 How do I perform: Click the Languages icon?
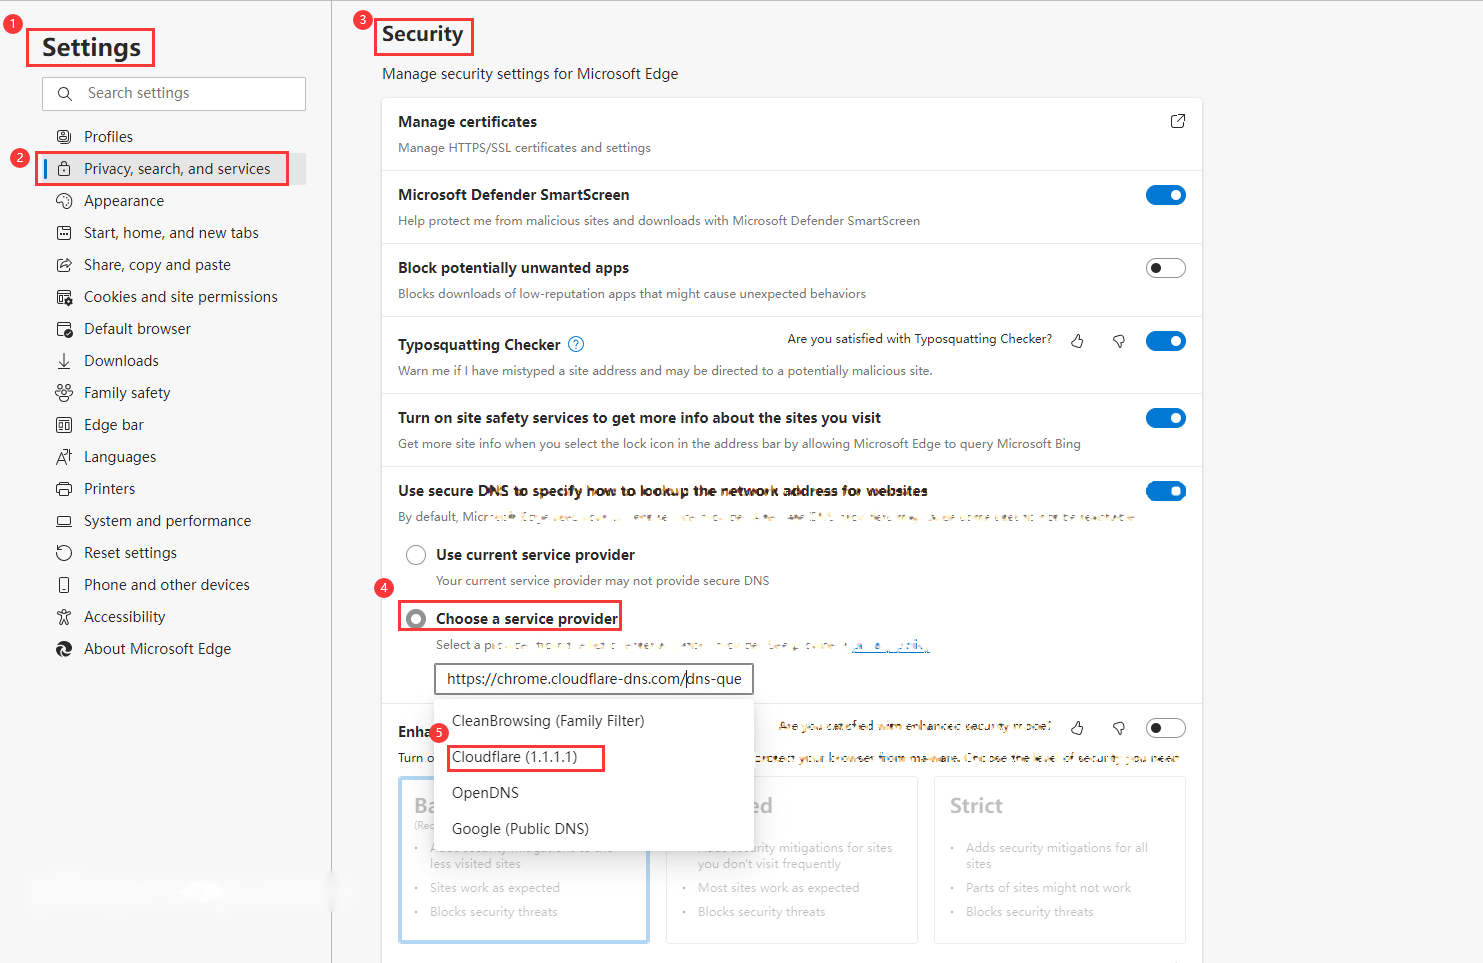(64, 457)
